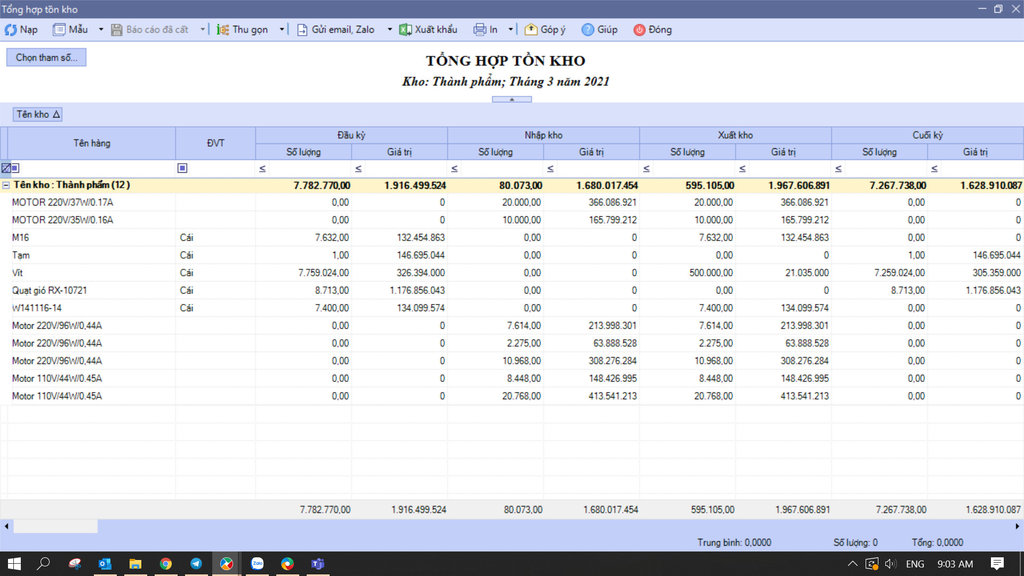Viewport: 1024px width, 576px height.
Task: Open Microsoft Teams from the taskbar
Action: [x=317, y=564]
